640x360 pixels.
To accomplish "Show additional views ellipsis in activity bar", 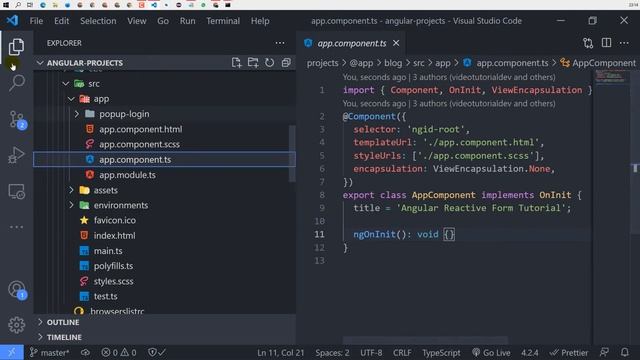I will pyautogui.click(x=16, y=227).
